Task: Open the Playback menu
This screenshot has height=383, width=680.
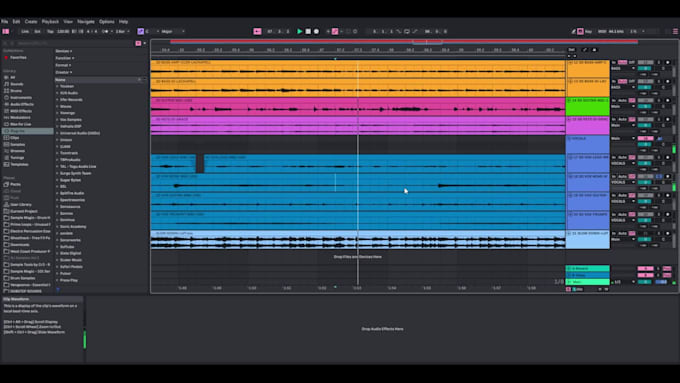Action: point(50,21)
